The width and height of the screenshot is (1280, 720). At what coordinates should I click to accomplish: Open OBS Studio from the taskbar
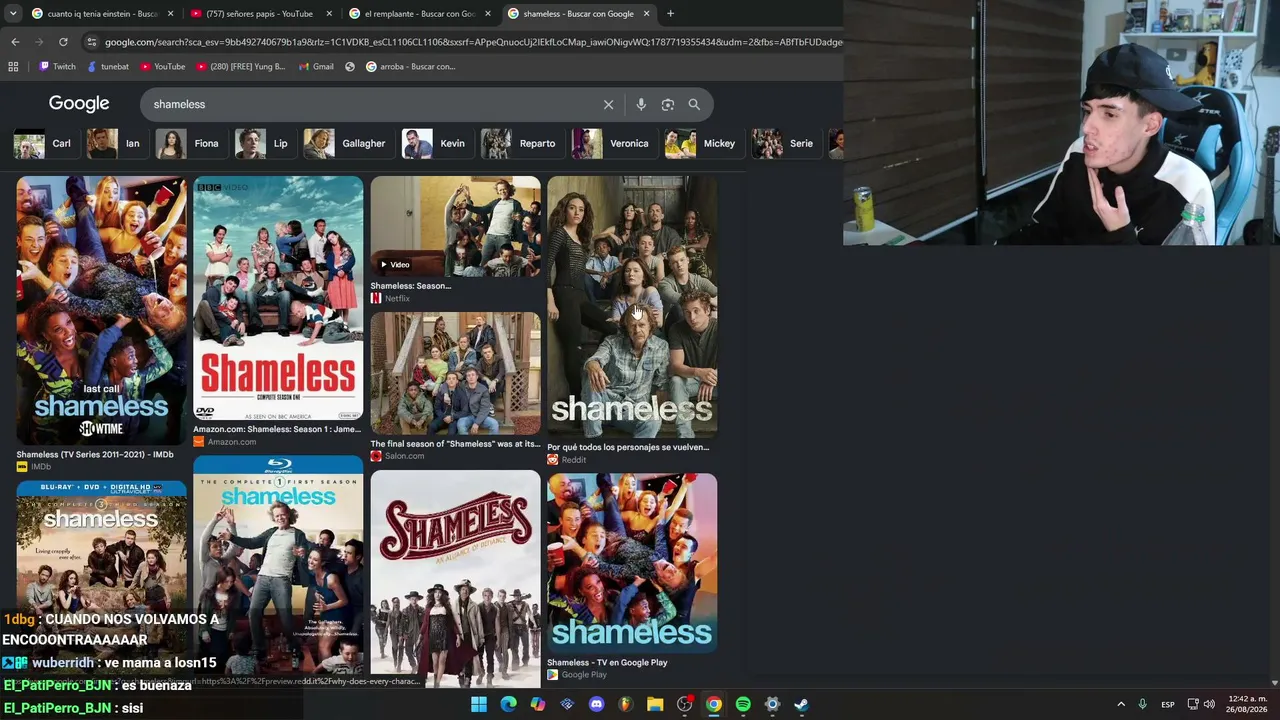coord(685,704)
